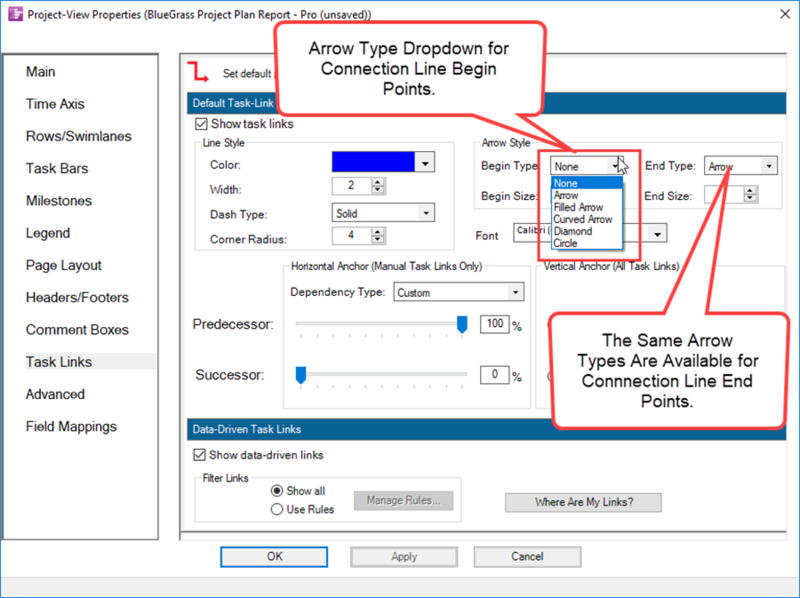Toggle the Show task links checkbox
800x598 pixels.
201,124
